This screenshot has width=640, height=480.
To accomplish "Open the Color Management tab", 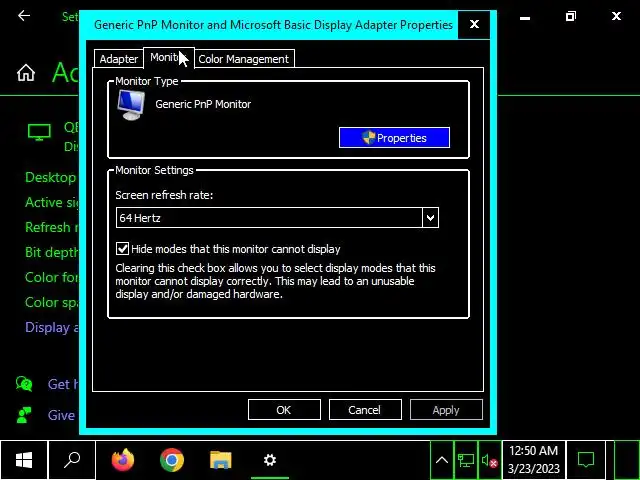I will (x=244, y=59).
